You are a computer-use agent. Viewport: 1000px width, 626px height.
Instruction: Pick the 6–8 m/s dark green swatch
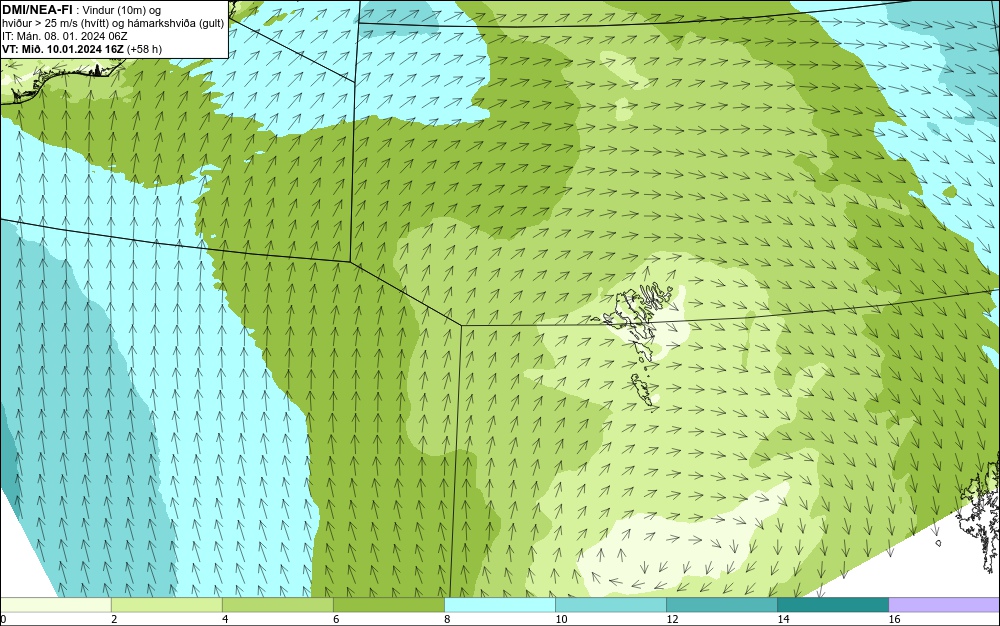click(x=388, y=604)
